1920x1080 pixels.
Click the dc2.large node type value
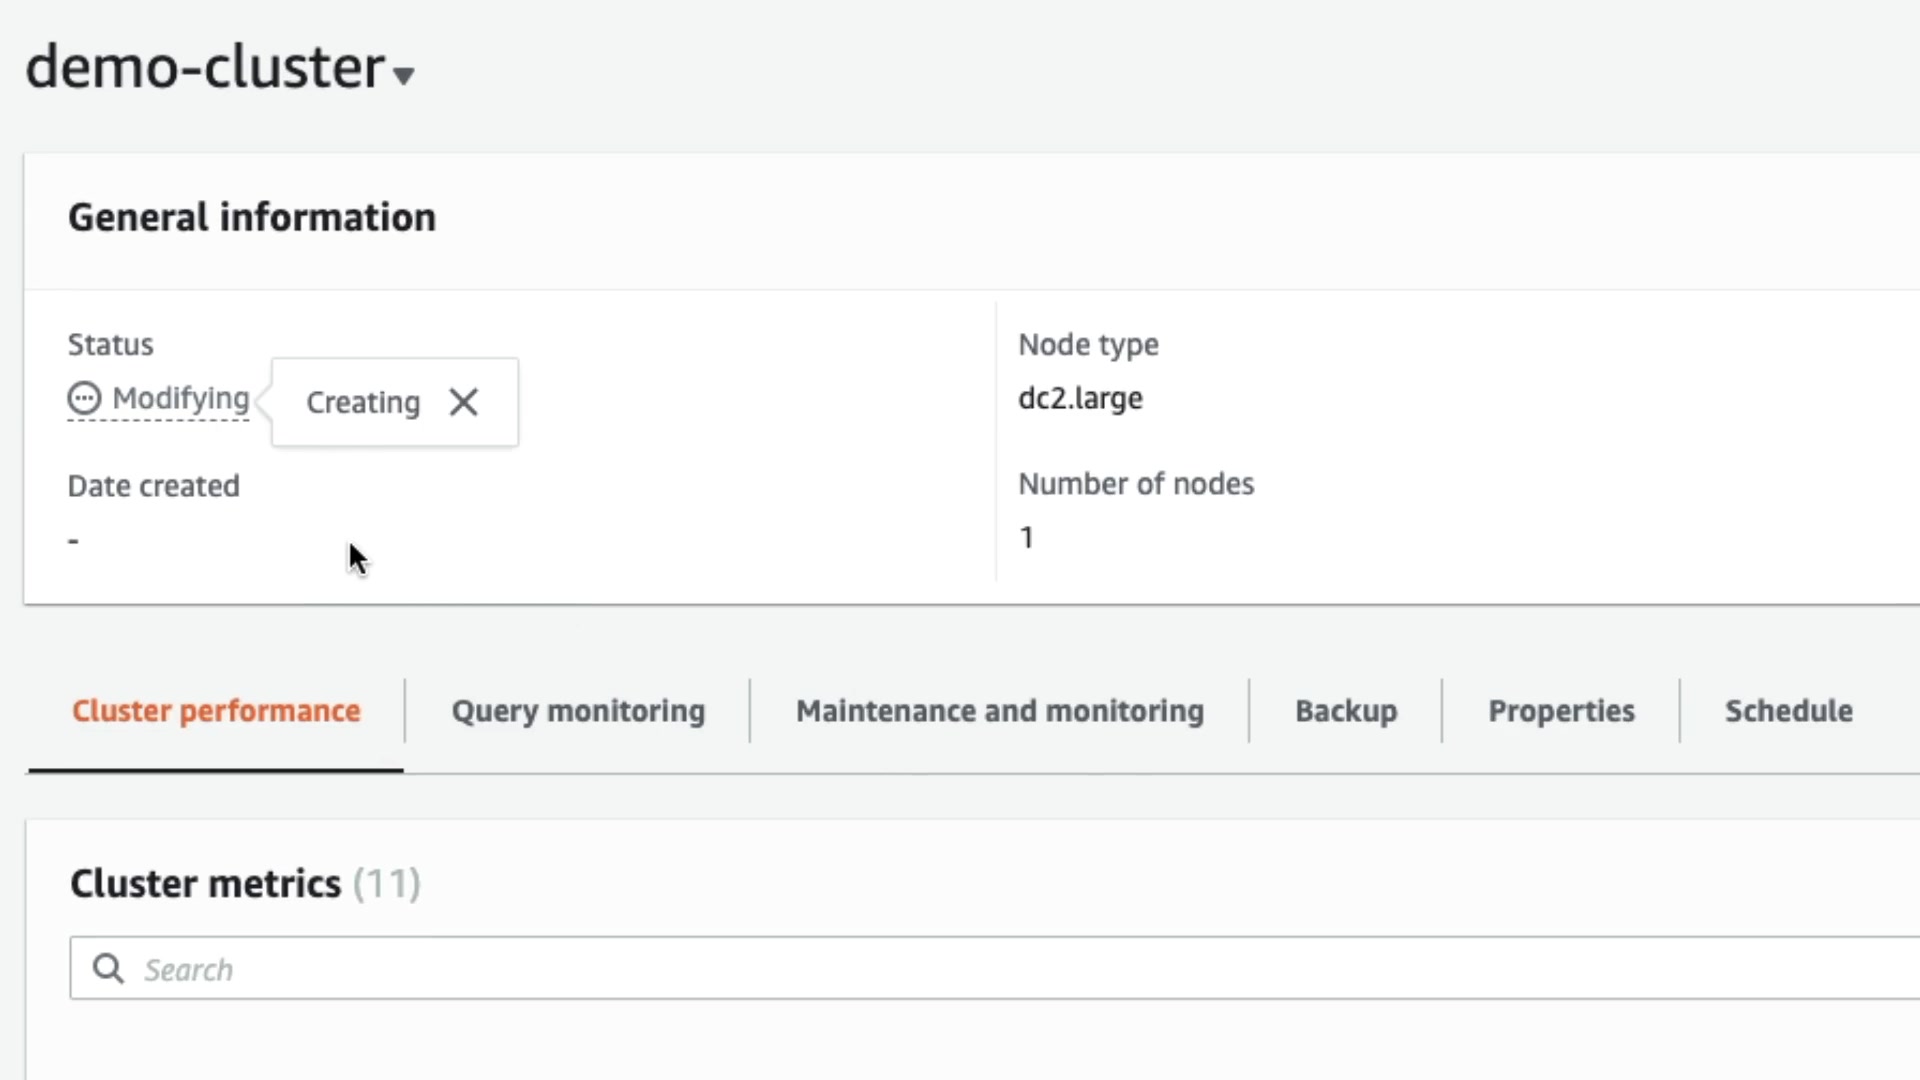(1080, 398)
